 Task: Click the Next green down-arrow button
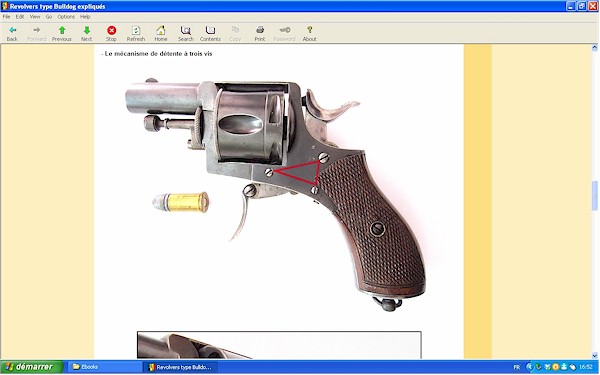pyautogui.click(x=86, y=33)
